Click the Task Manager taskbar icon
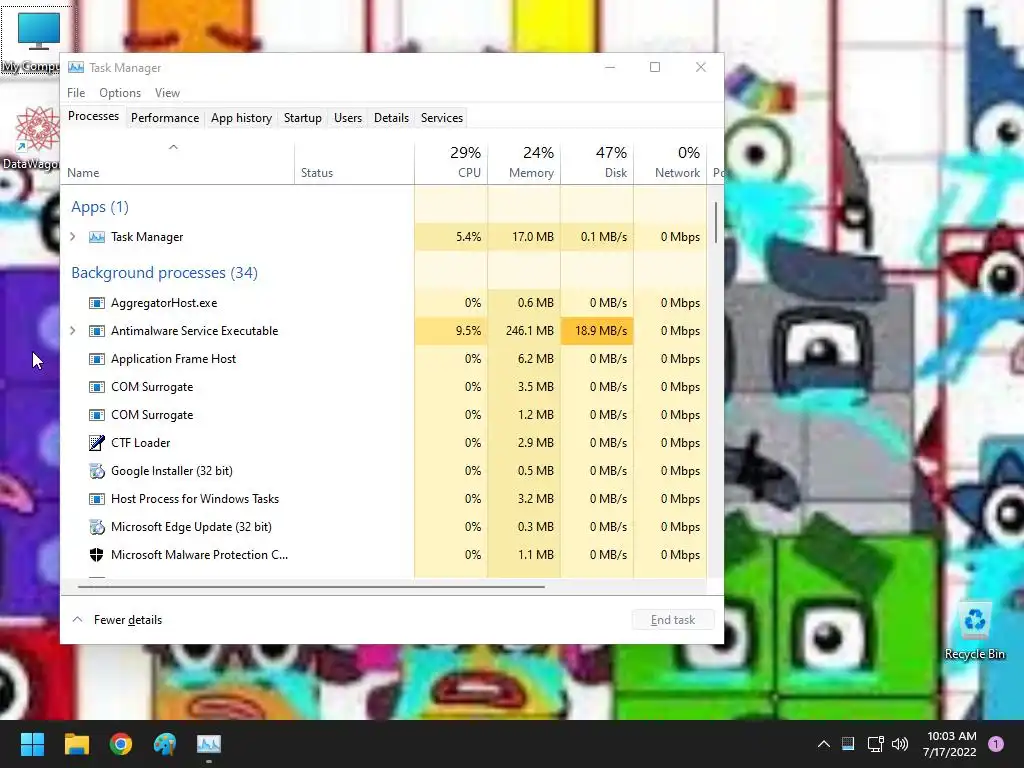Viewport: 1024px width, 768px height. (x=209, y=744)
